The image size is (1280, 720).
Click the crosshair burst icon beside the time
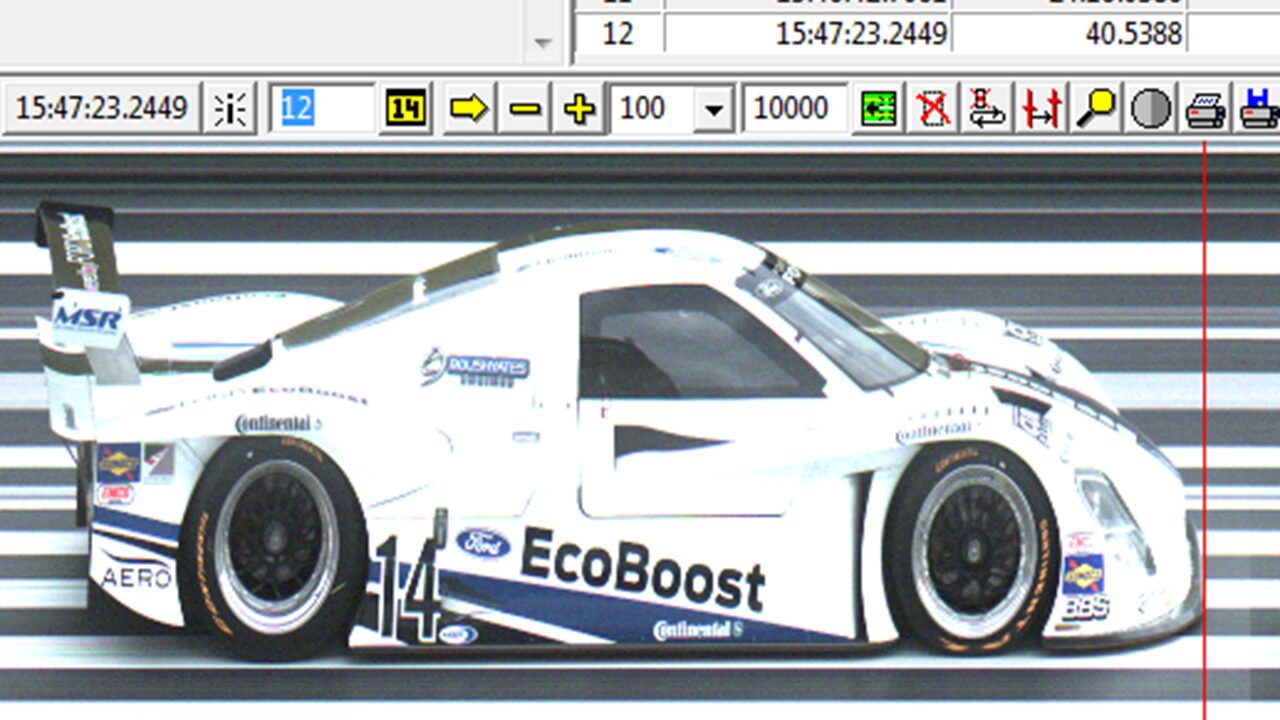[230, 108]
